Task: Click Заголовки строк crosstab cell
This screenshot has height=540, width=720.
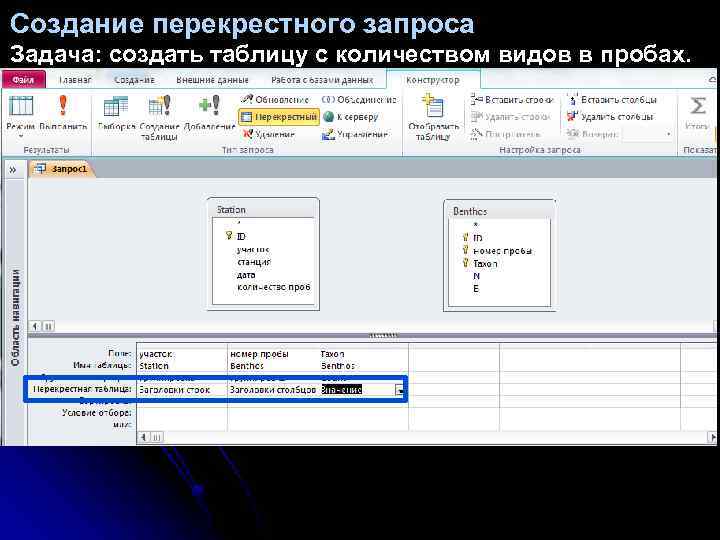Action: [x=182, y=389]
